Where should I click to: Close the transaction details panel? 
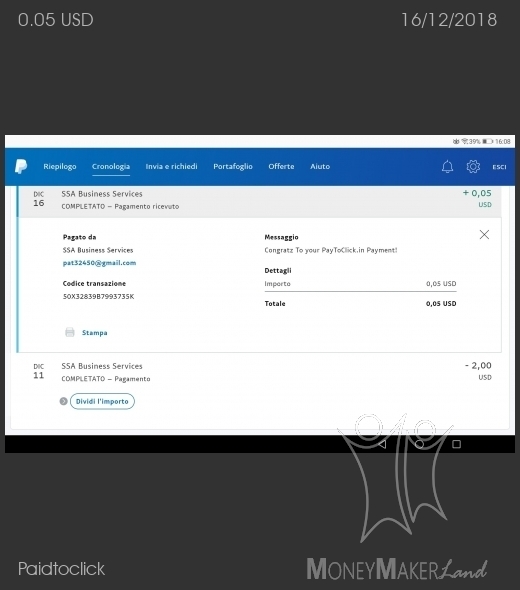[x=484, y=235]
